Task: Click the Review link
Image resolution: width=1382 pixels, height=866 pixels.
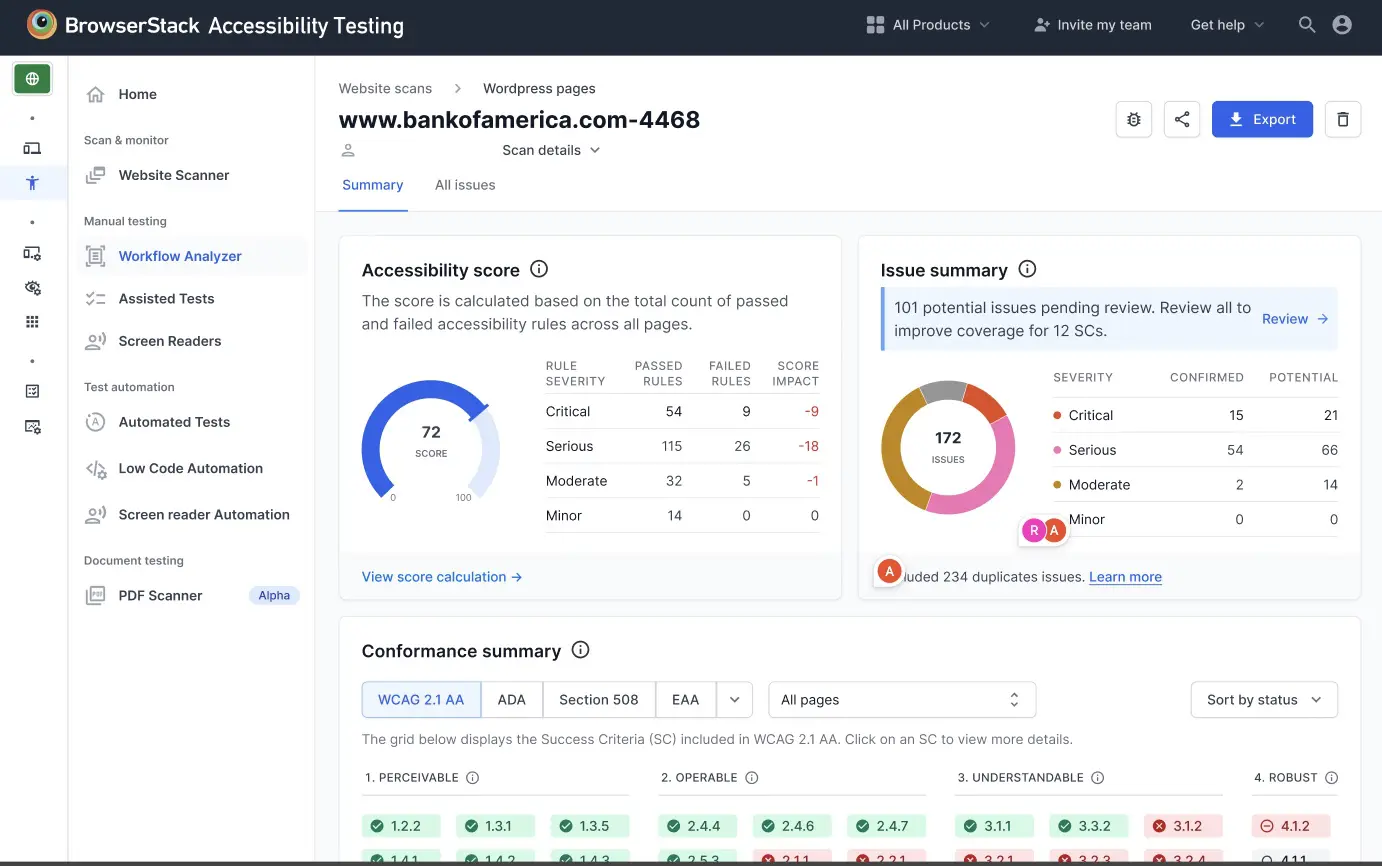Action: (x=1295, y=319)
